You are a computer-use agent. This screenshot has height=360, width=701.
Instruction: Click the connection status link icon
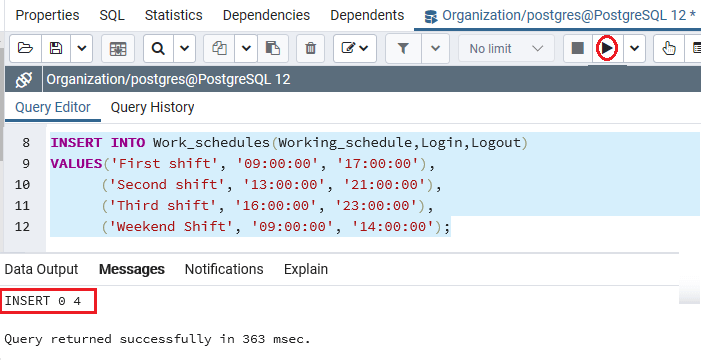23,80
